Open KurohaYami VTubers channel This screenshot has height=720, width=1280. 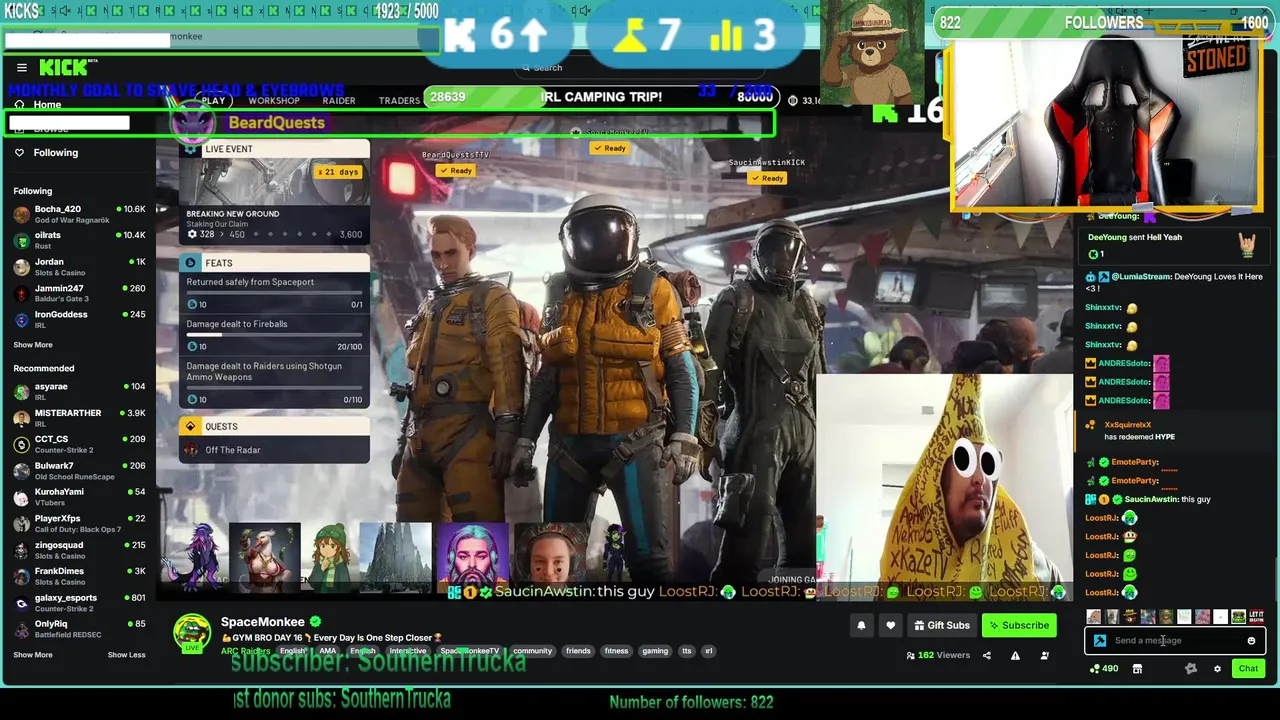(x=79, y=497)
